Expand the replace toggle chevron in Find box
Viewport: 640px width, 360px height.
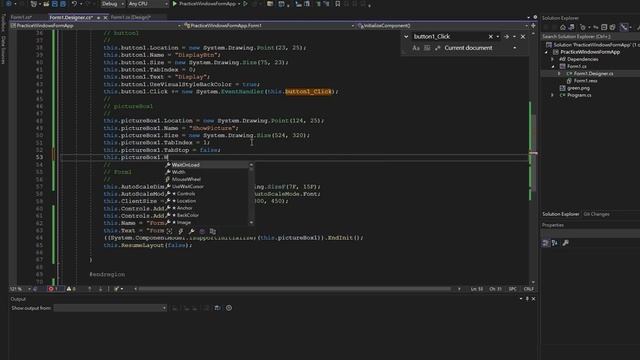coord(406,37)
